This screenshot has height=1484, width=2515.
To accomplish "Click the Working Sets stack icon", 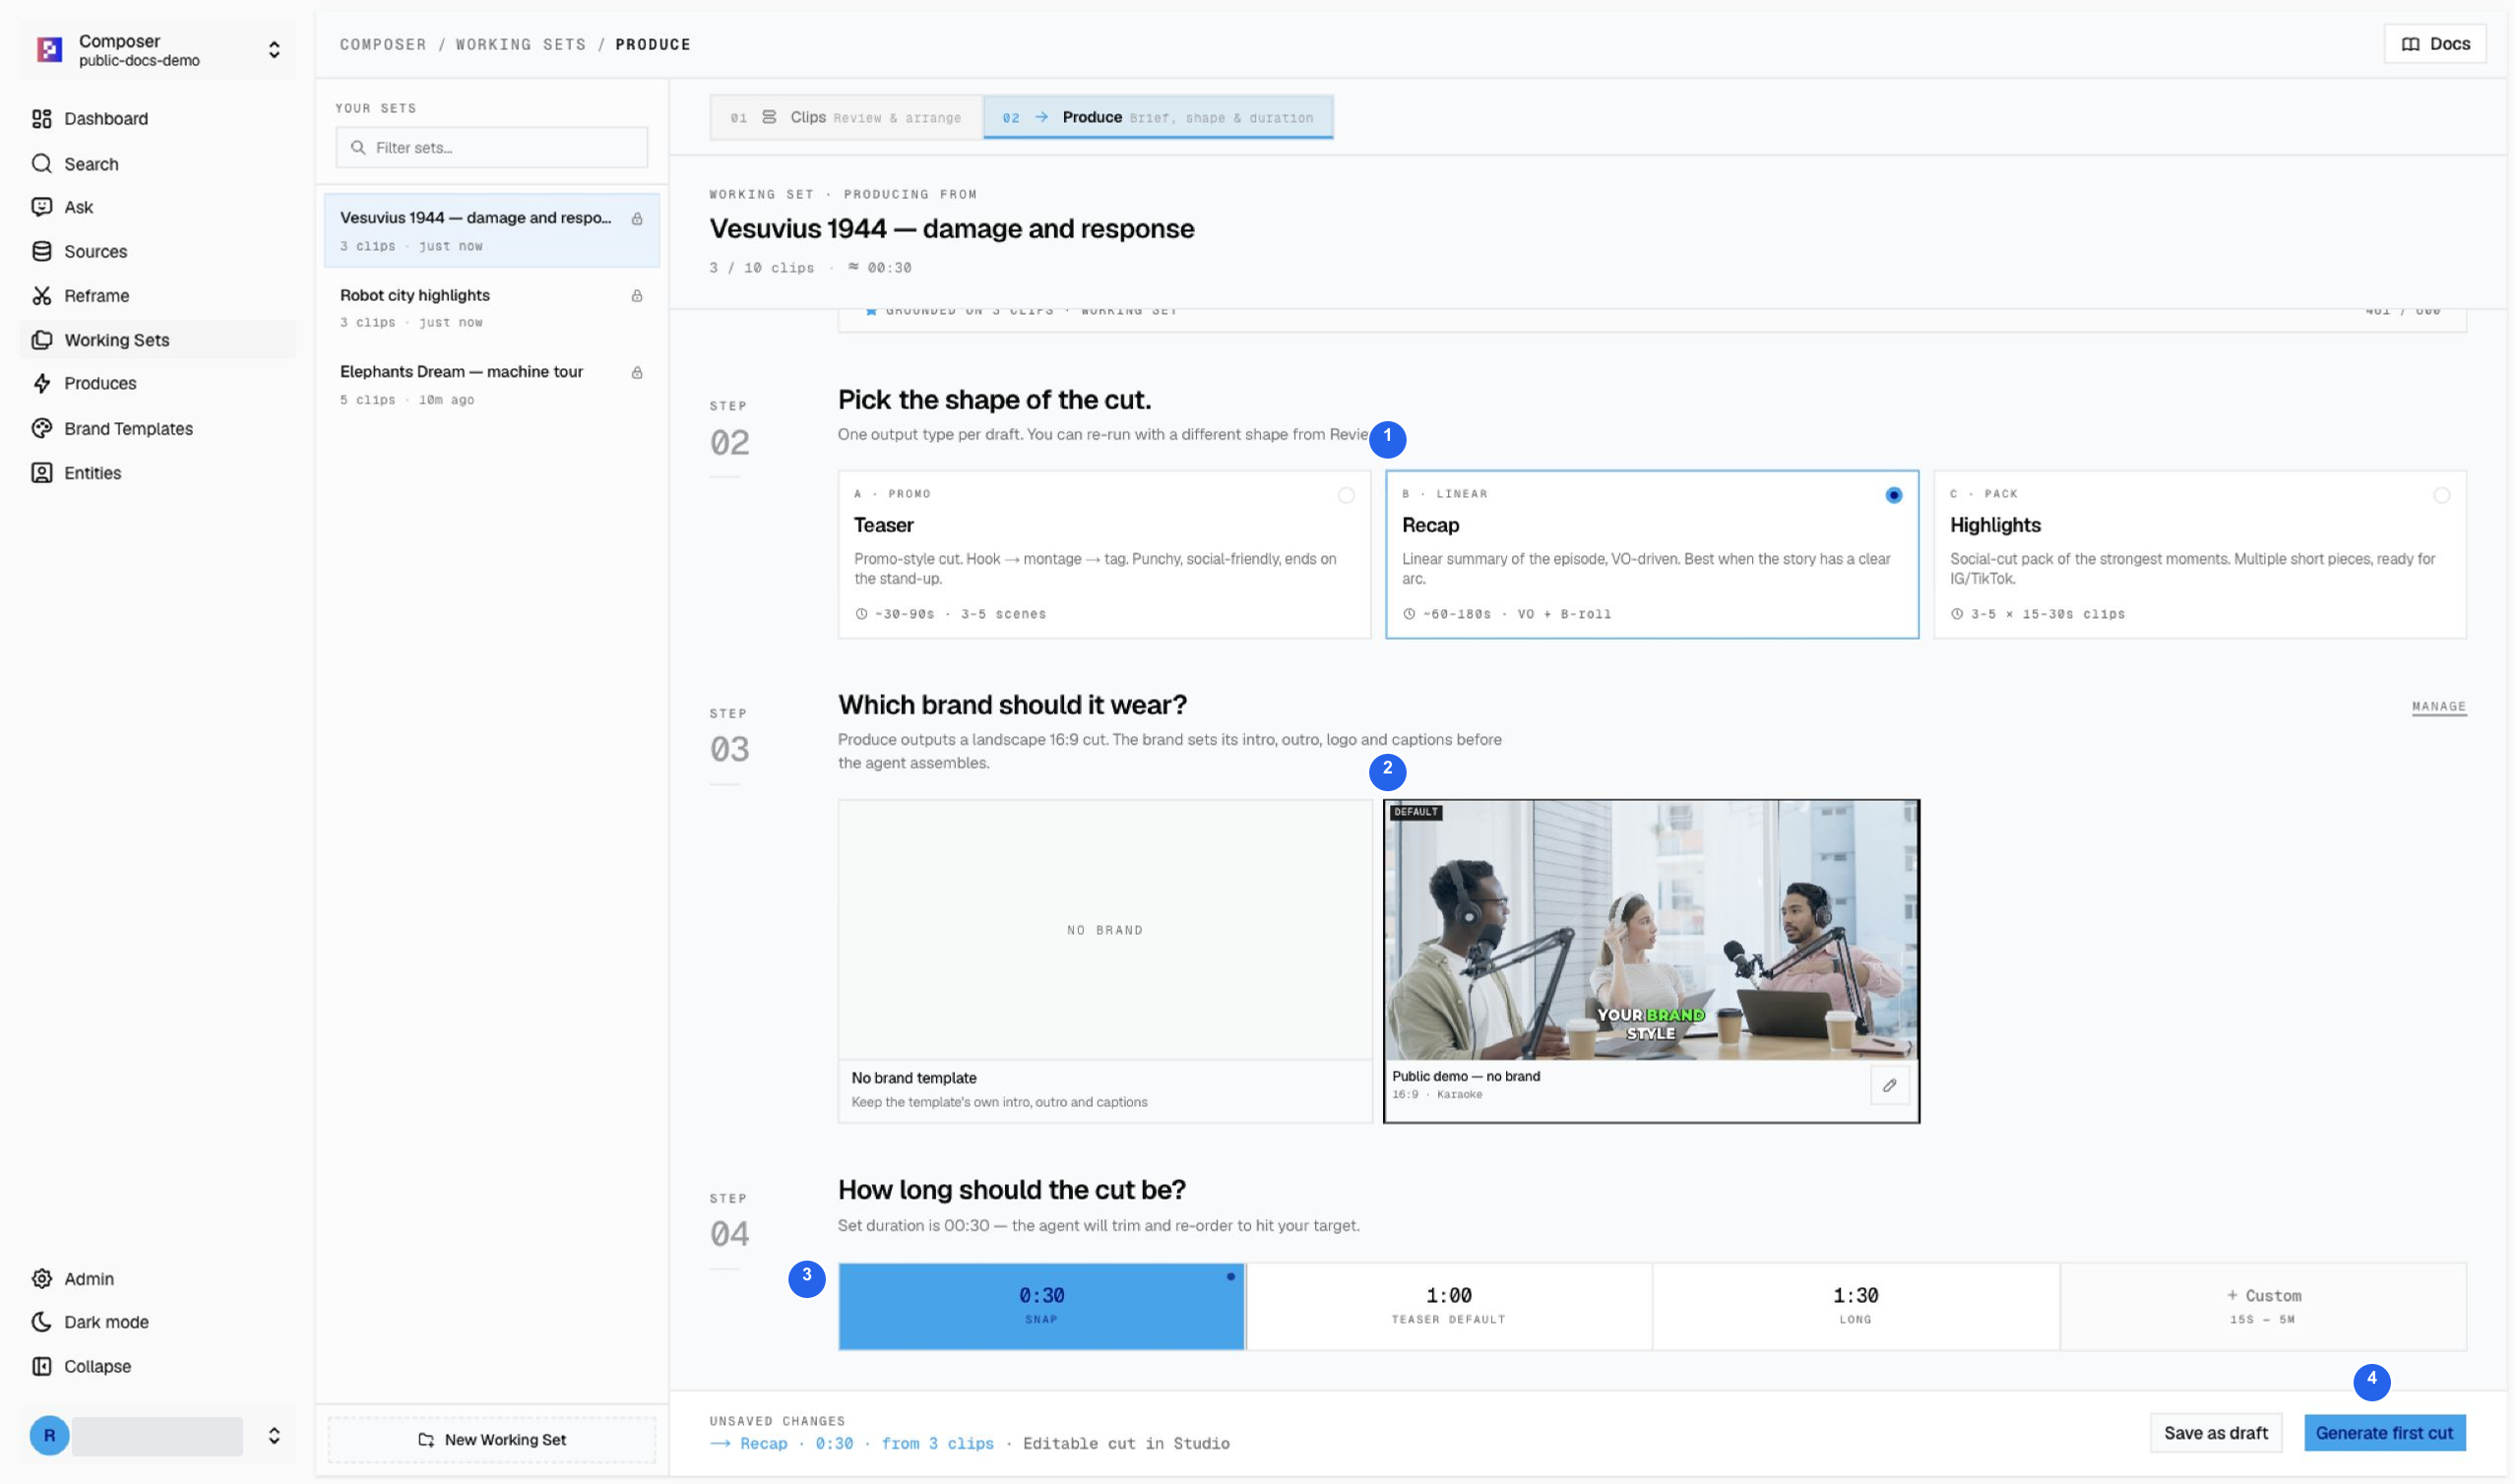I will click(x=41, y=340).
